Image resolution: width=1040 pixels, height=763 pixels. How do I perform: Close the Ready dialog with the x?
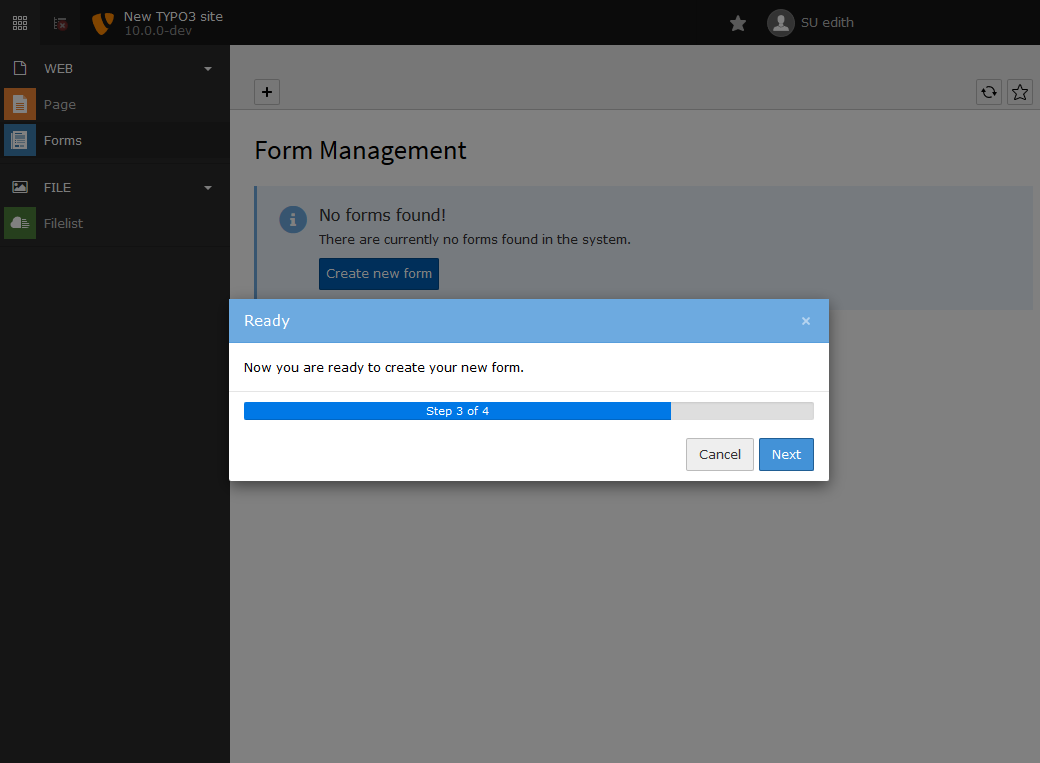point(806,321)
